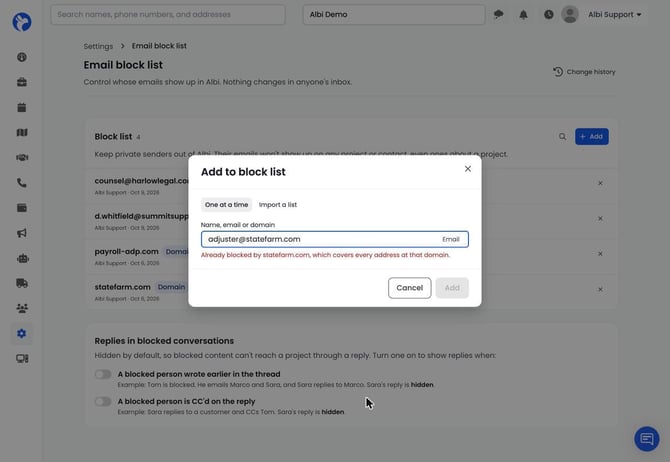
Task: Open the Albi Demo location selector
Action: pos(394,15)
